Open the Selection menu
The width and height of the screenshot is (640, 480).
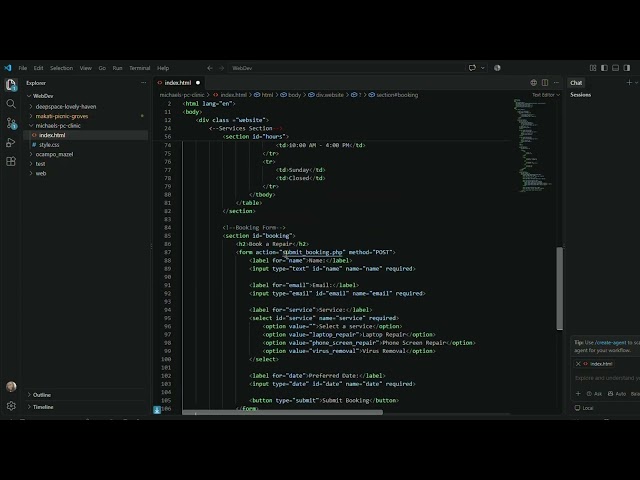[x=62, y=68]
